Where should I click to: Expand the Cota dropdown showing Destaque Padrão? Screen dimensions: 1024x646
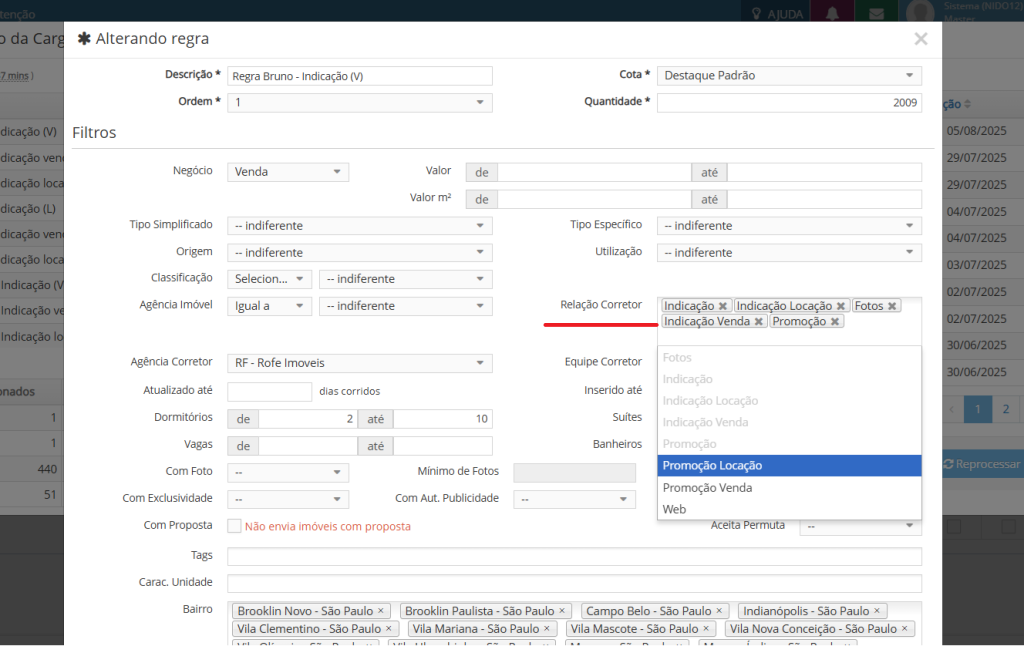(x=789, y=75)
